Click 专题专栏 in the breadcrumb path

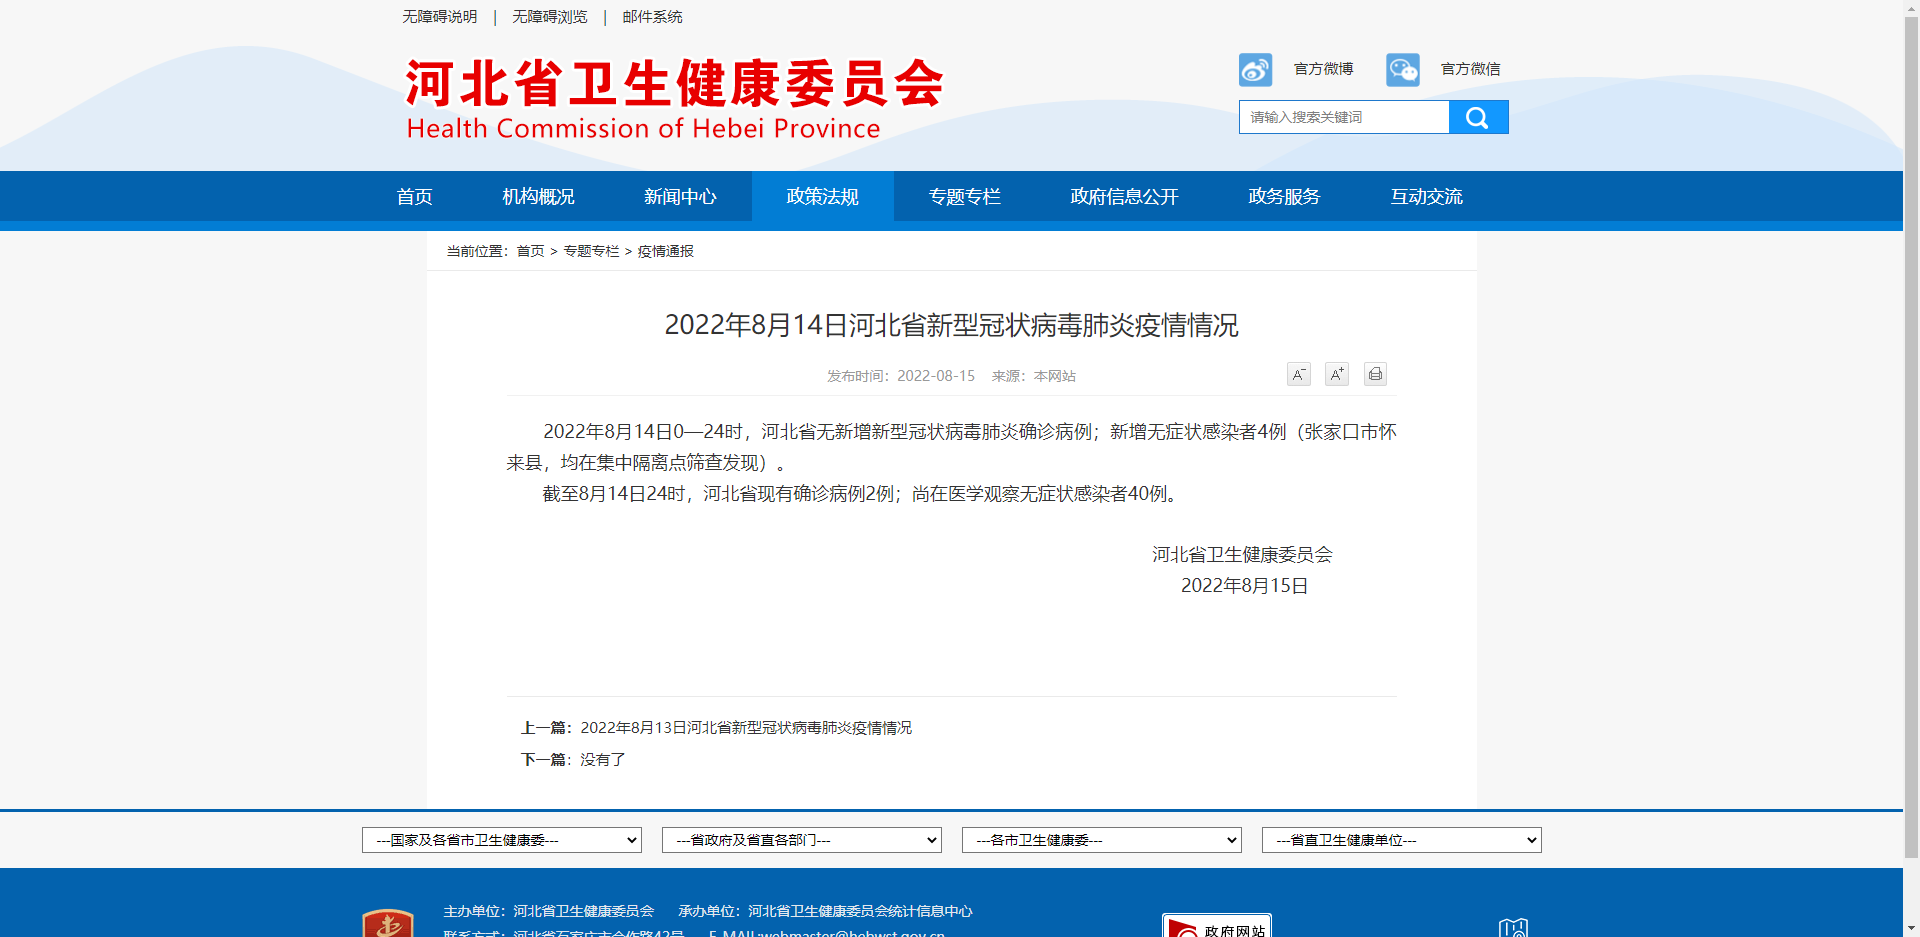coord(591,251)
